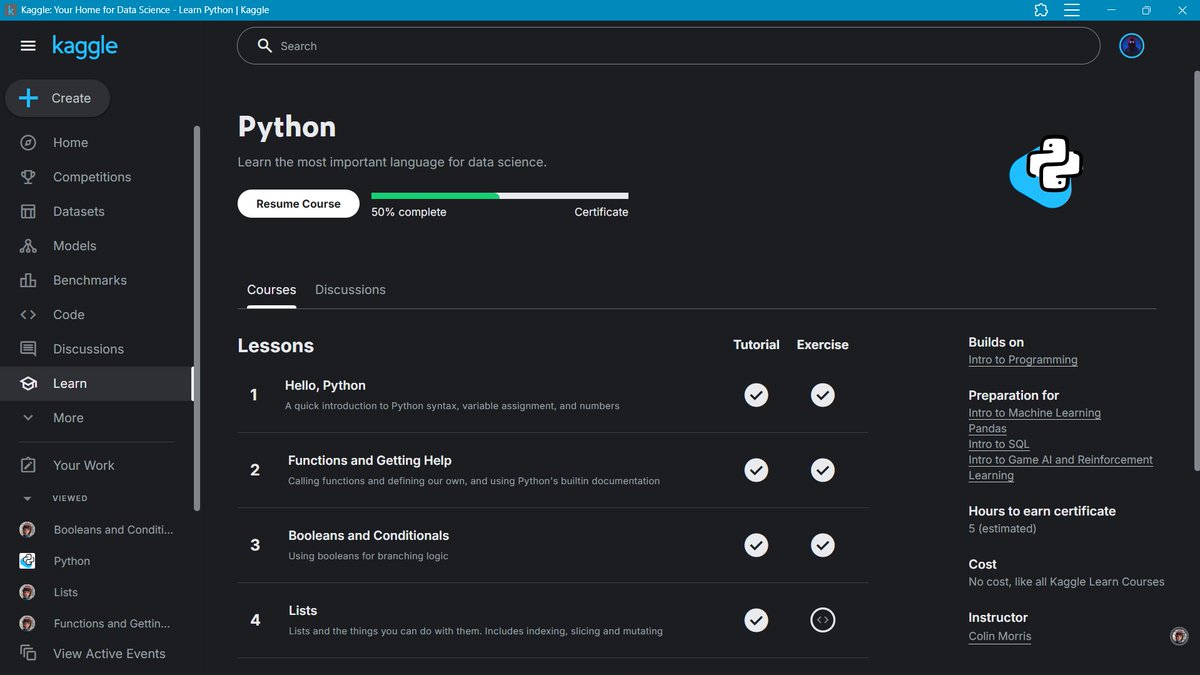Open the Hello, Python lesson title
This screenshot has width=1200, height=675.
(325, 385)
